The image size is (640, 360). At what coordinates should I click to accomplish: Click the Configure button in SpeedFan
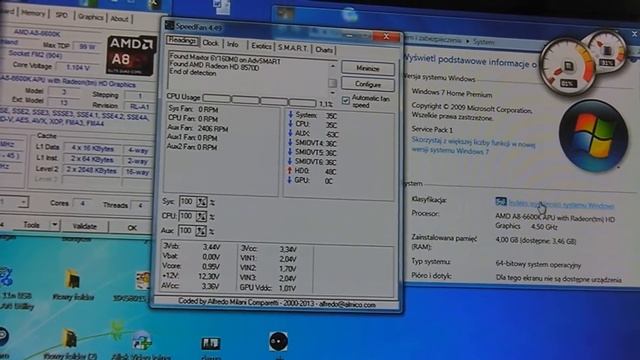tap(368, 84)
